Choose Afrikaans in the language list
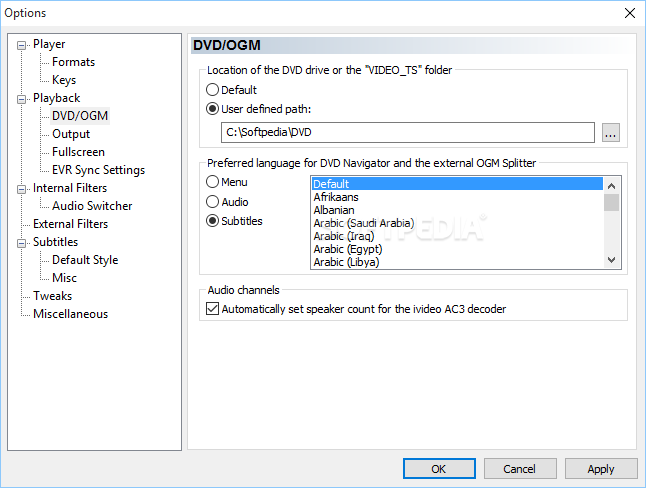This screenshot has height=488, width=646. 457,197
